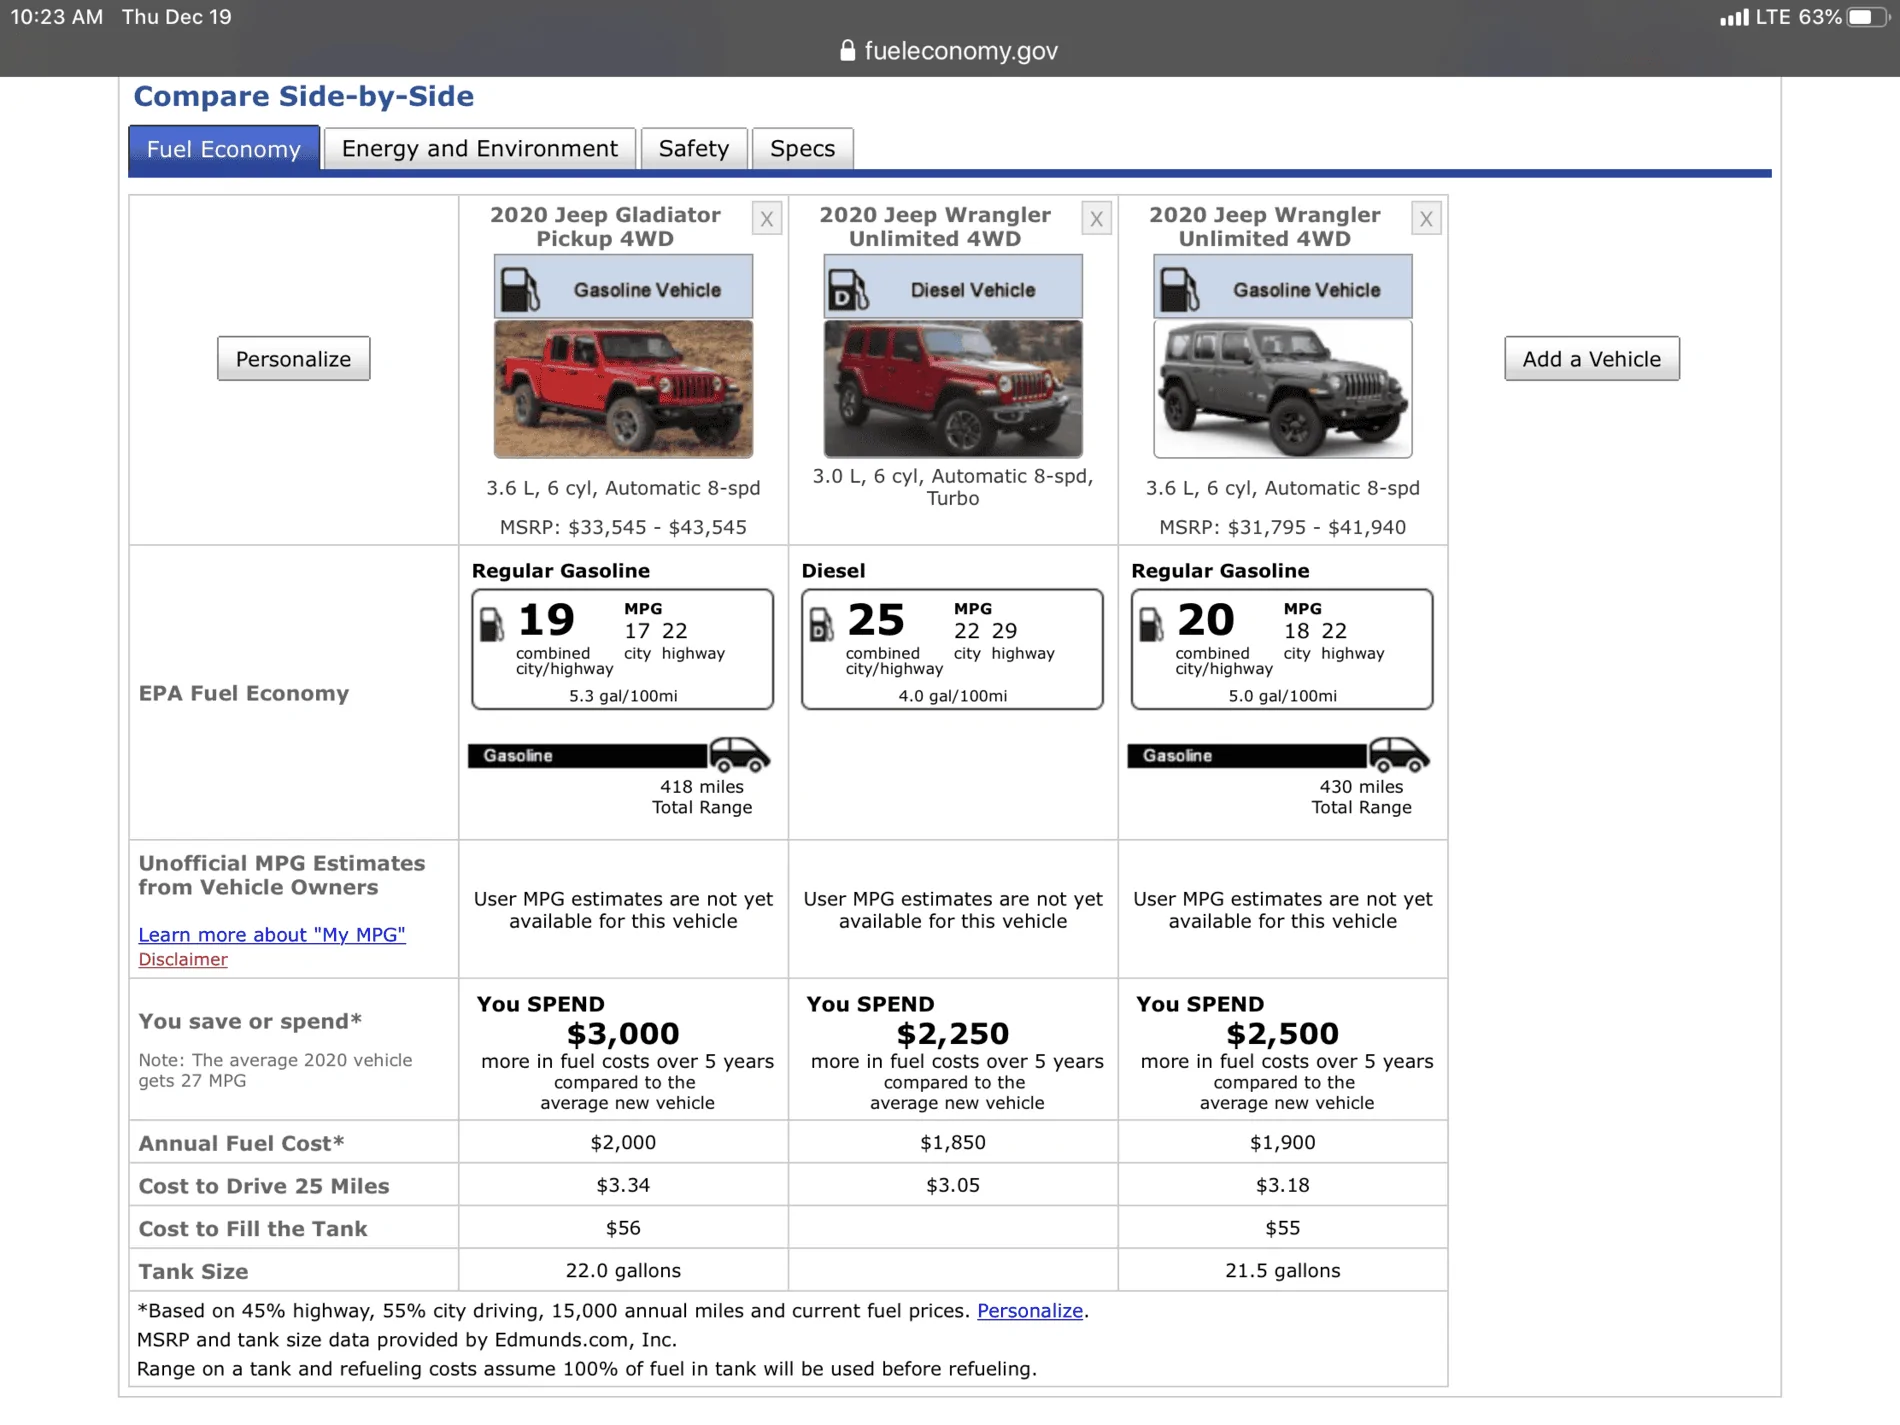The width and height of the screenshot is (1900, 1425).
Task: Click the $3.05 cost to drive value
Action: click(953, 1186)
